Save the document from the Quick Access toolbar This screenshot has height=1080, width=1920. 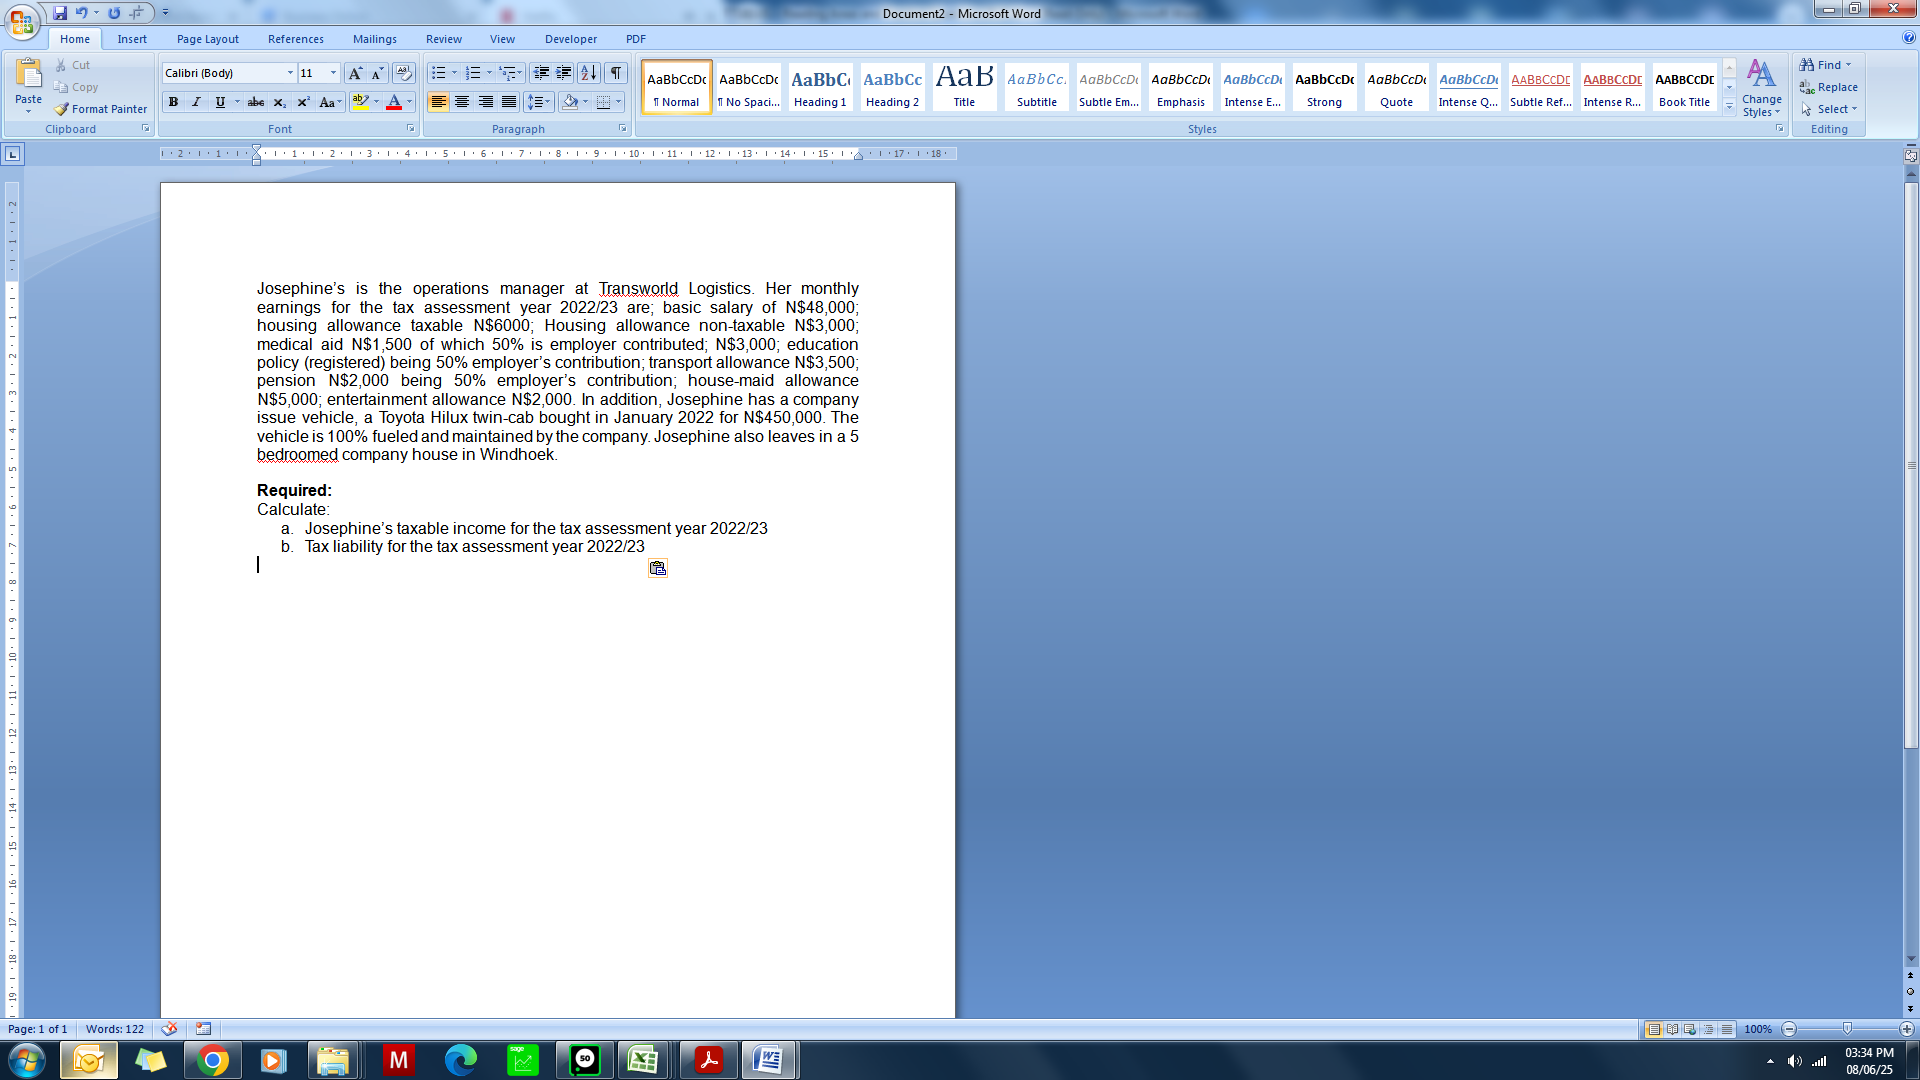60,13
